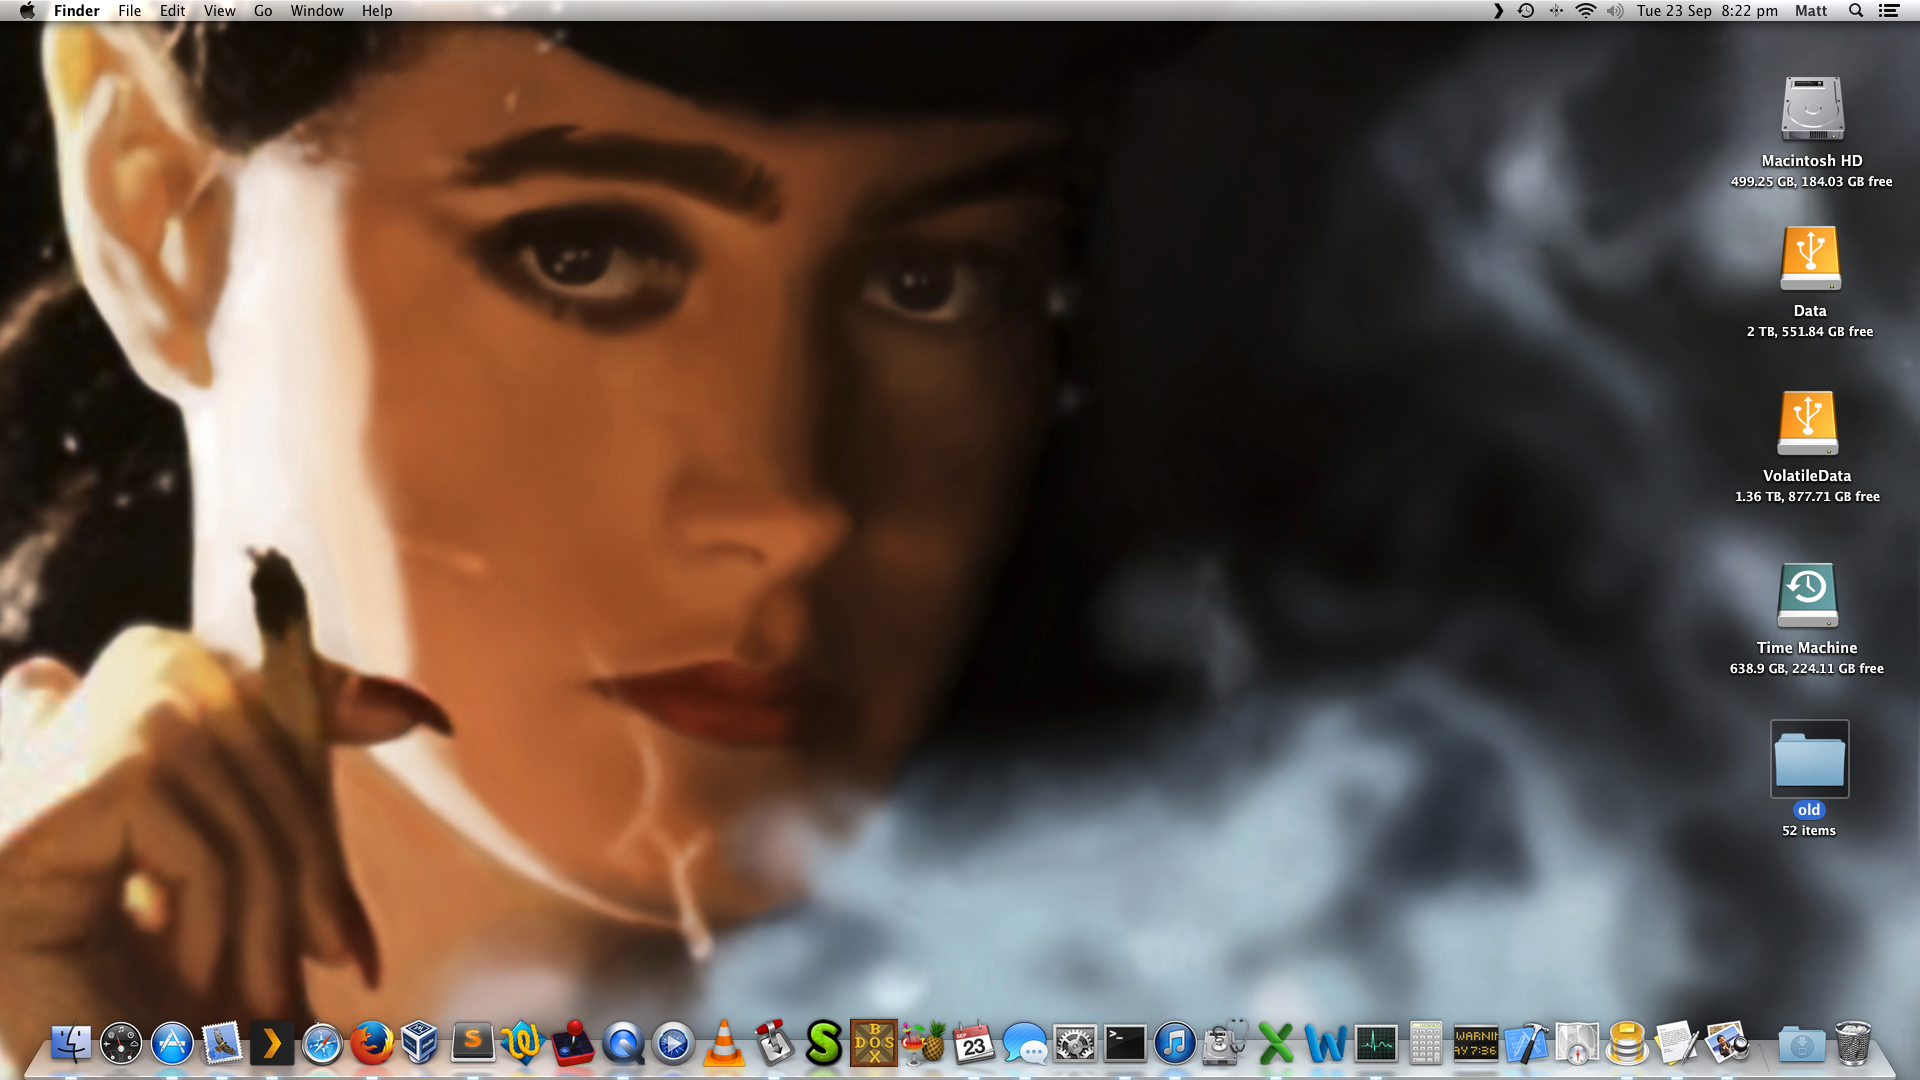Open the File menu
Screen dimensions: 1920x1080
click(129, 11)
